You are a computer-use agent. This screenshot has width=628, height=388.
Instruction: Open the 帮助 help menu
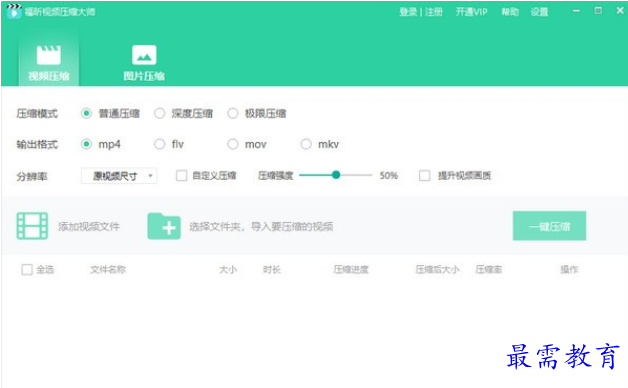click(x=510, y=12)
